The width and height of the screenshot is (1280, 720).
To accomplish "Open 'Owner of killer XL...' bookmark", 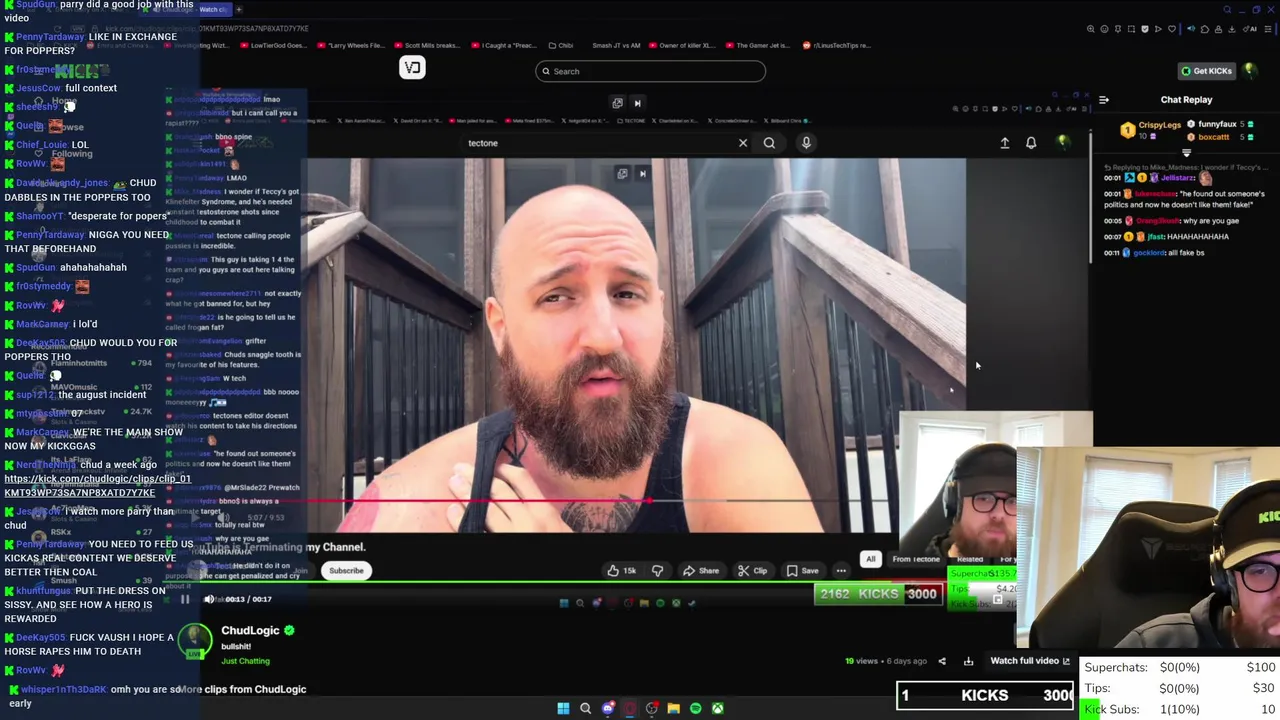I will pos(684,45).
